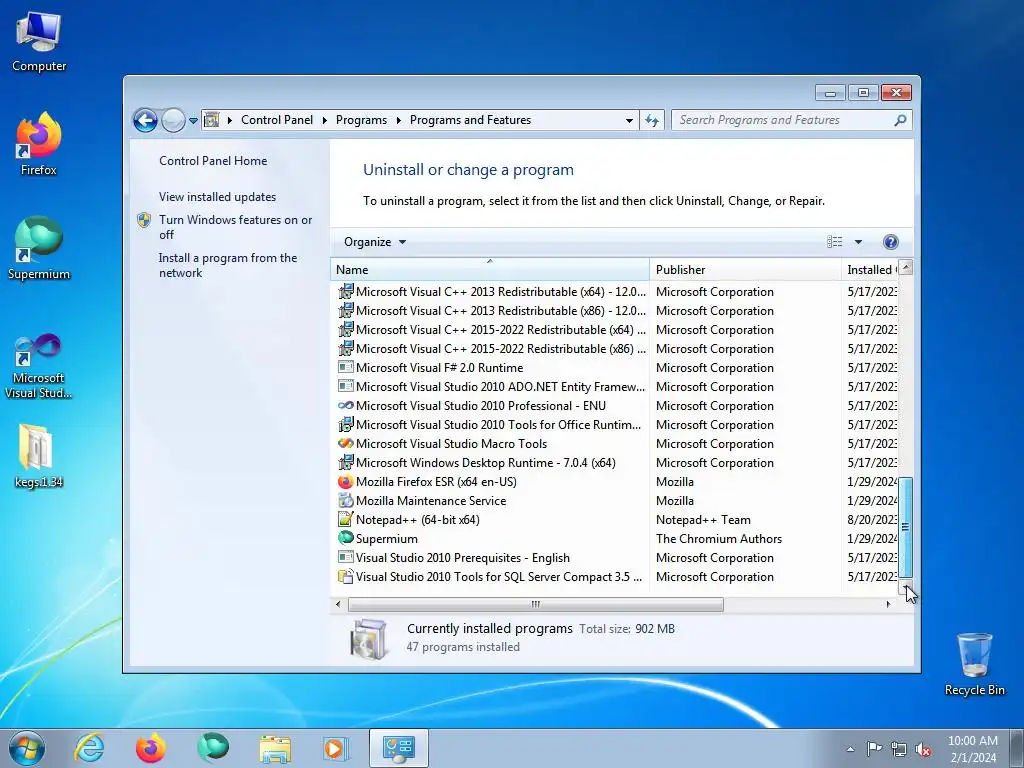Viewport: 1024px width, 768px height.
Task: Select the Recycle Bin desktop icon
Action: (x=974, y=664)
